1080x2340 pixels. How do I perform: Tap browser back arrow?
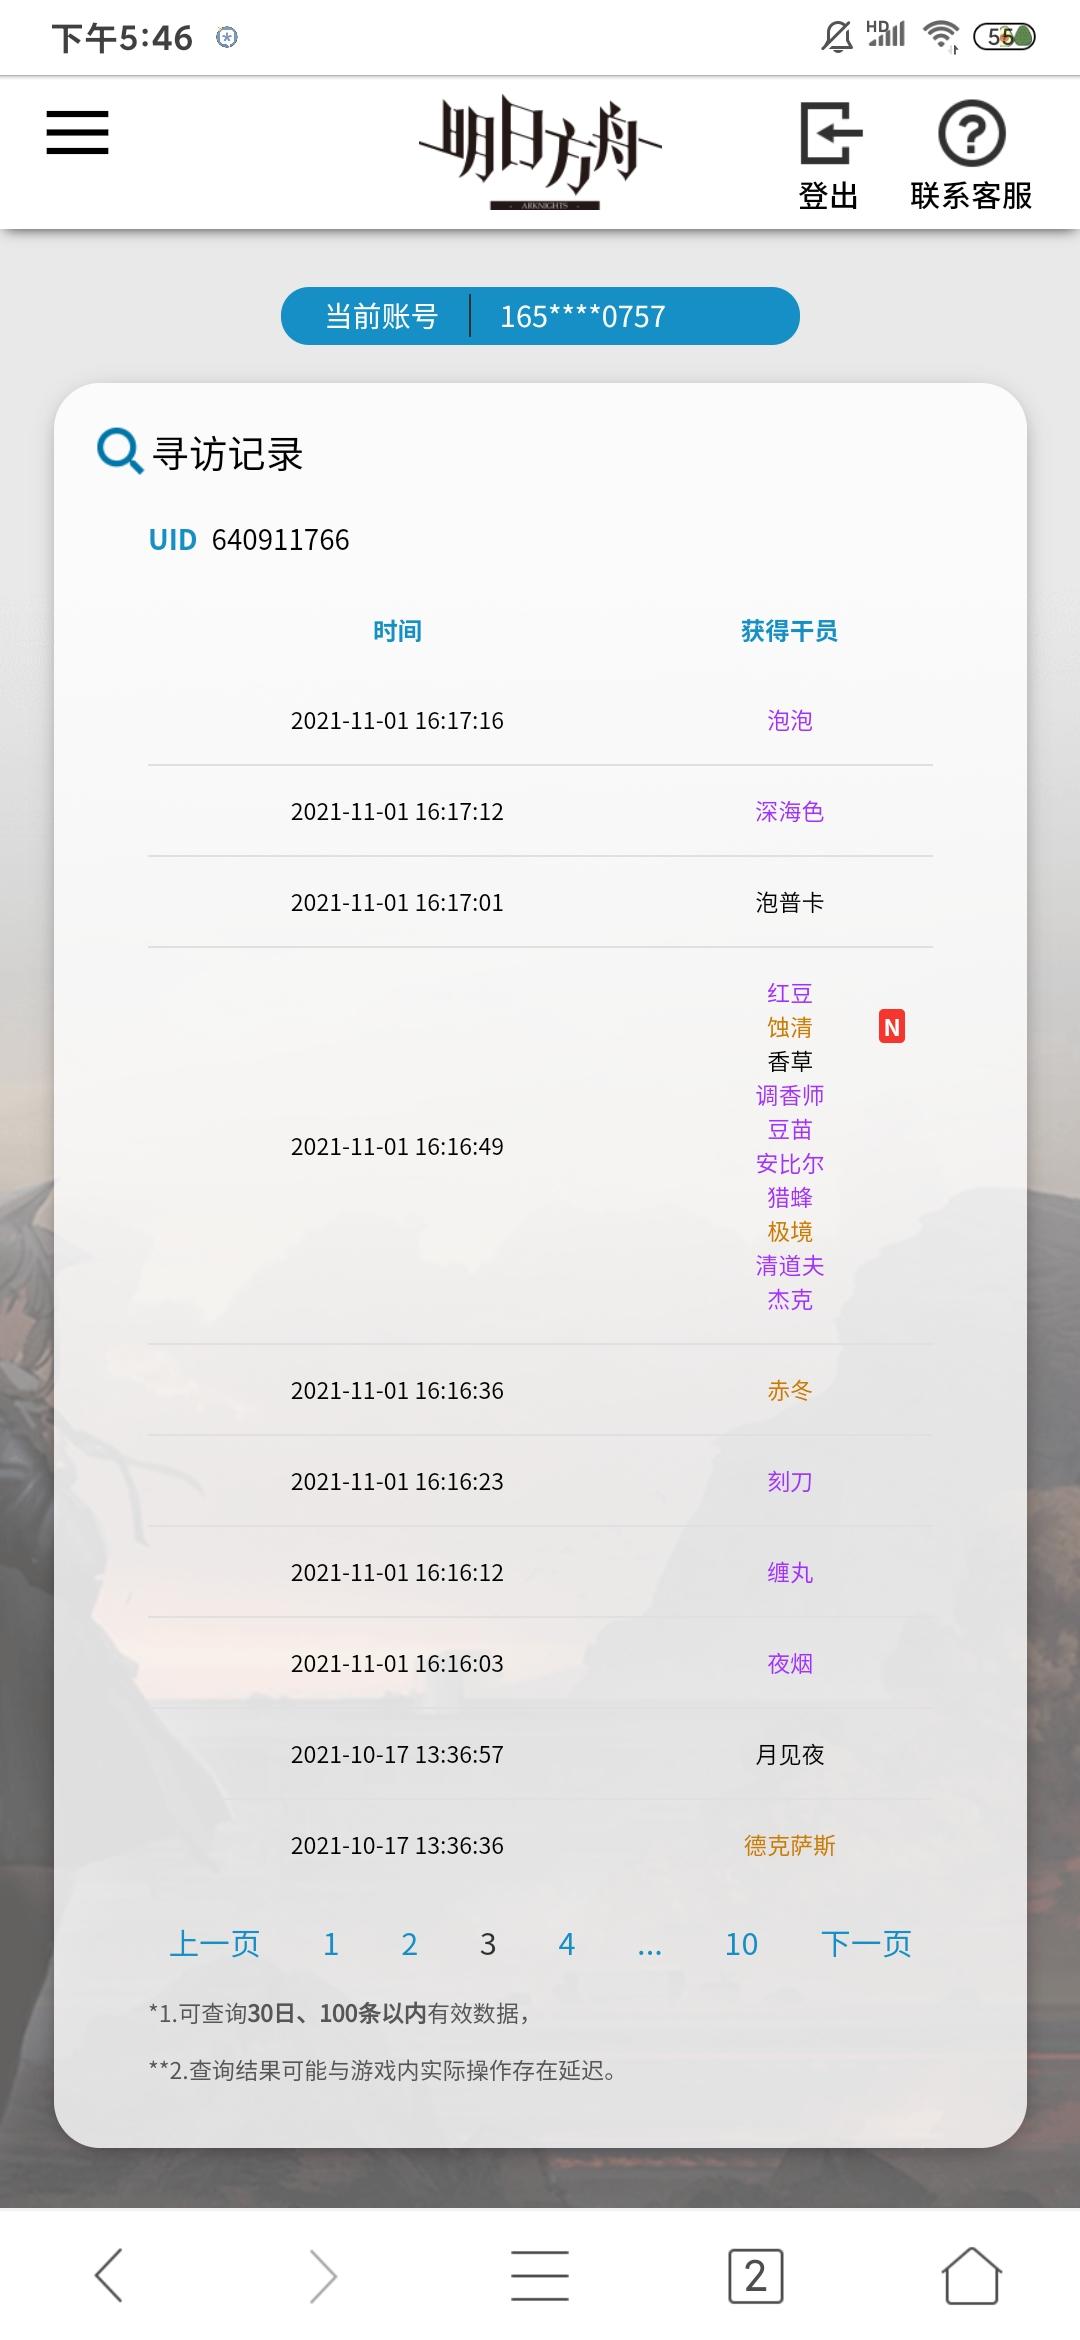point(109,2275)
